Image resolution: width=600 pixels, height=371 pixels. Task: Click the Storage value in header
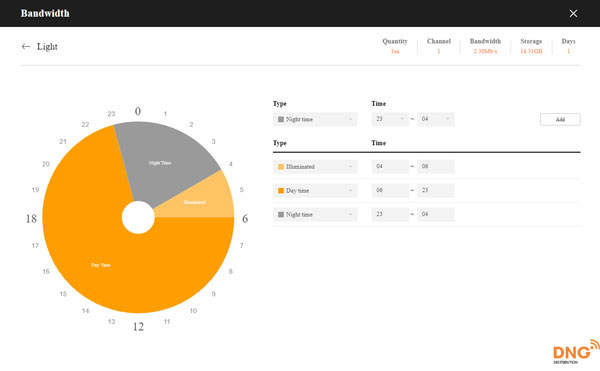531,51
